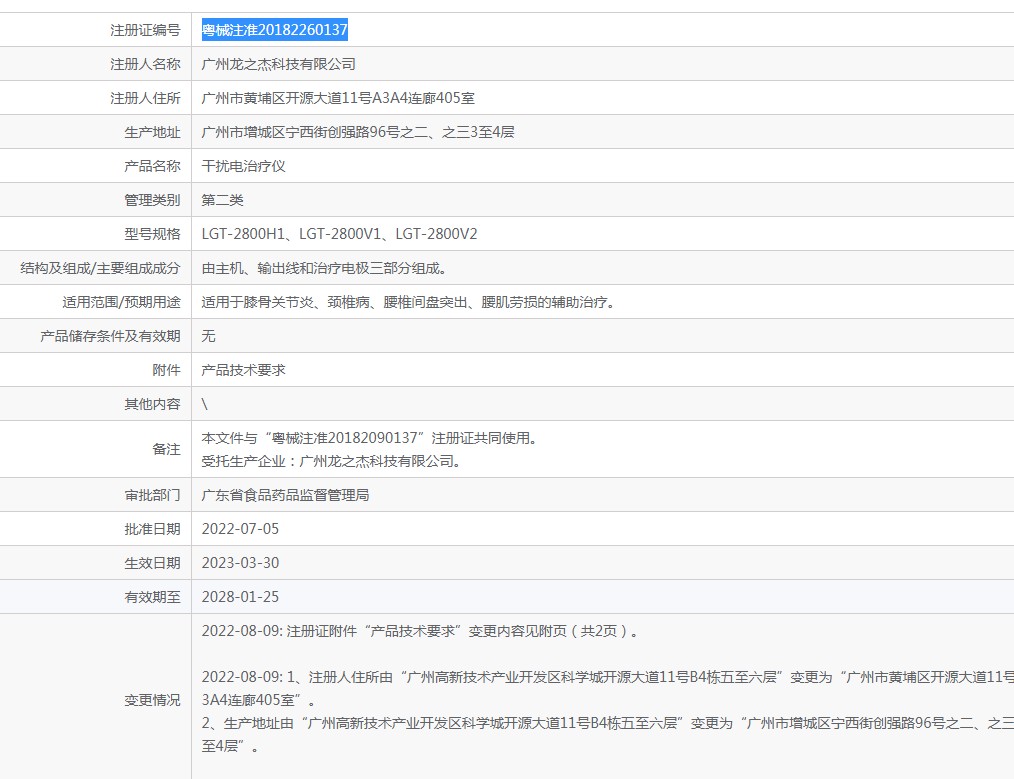Select the value 无 for storage conditions
1014x779 pixels.
[209, 336]
